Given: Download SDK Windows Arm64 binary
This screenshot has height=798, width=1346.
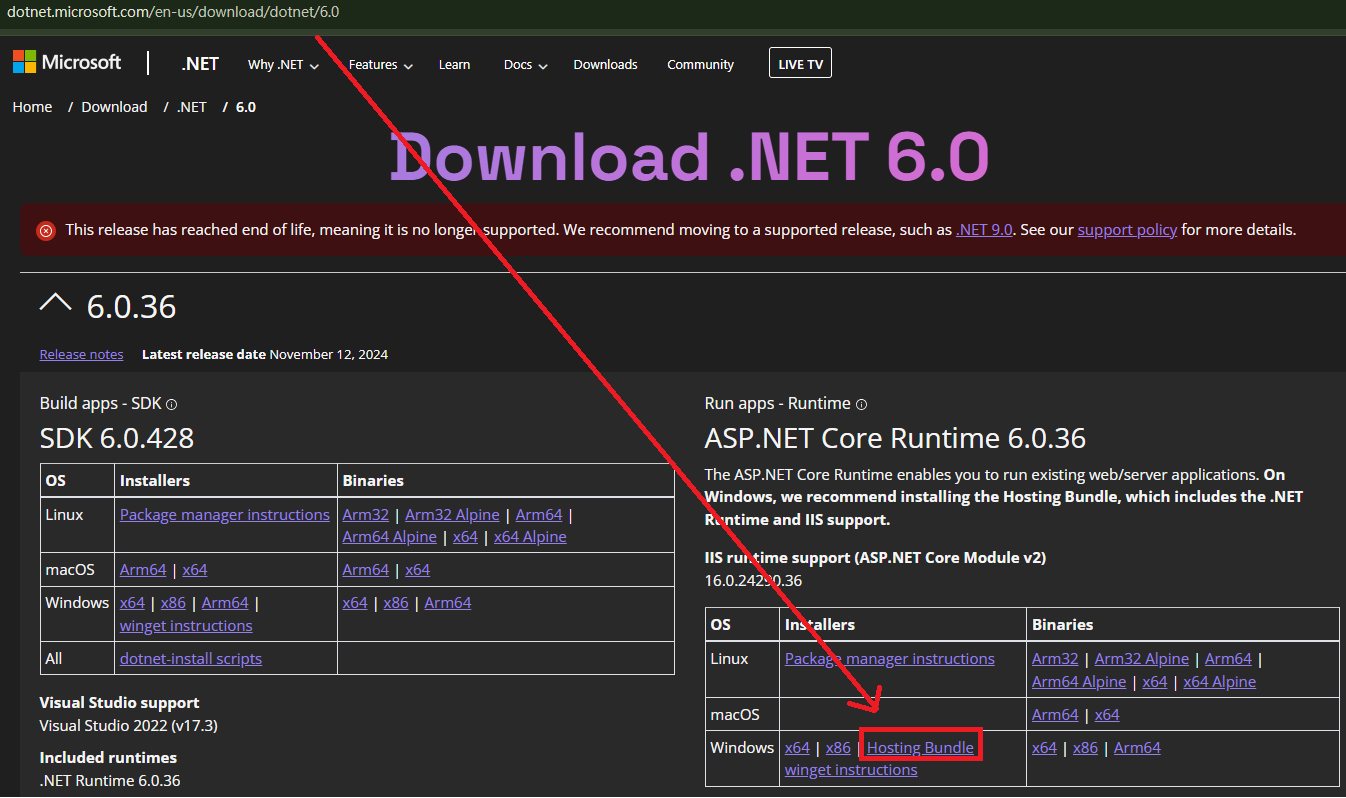Looking at the screenshot, I should (448, 603).
